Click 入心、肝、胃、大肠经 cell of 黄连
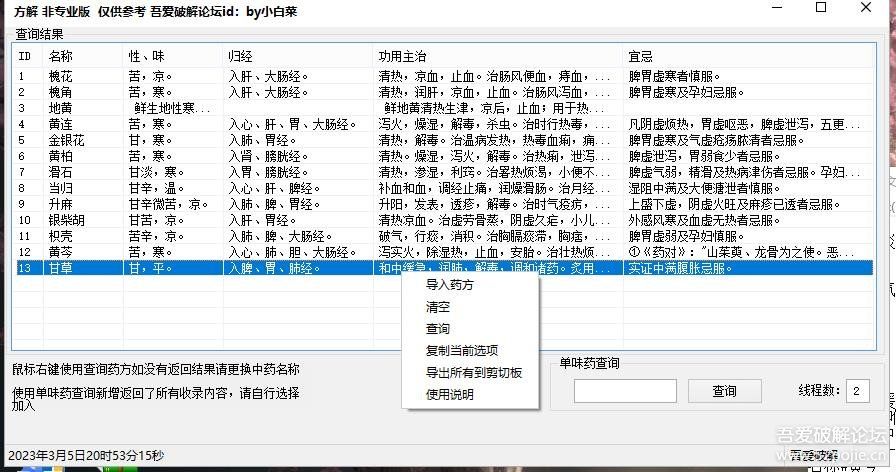 tap(293, 124)
